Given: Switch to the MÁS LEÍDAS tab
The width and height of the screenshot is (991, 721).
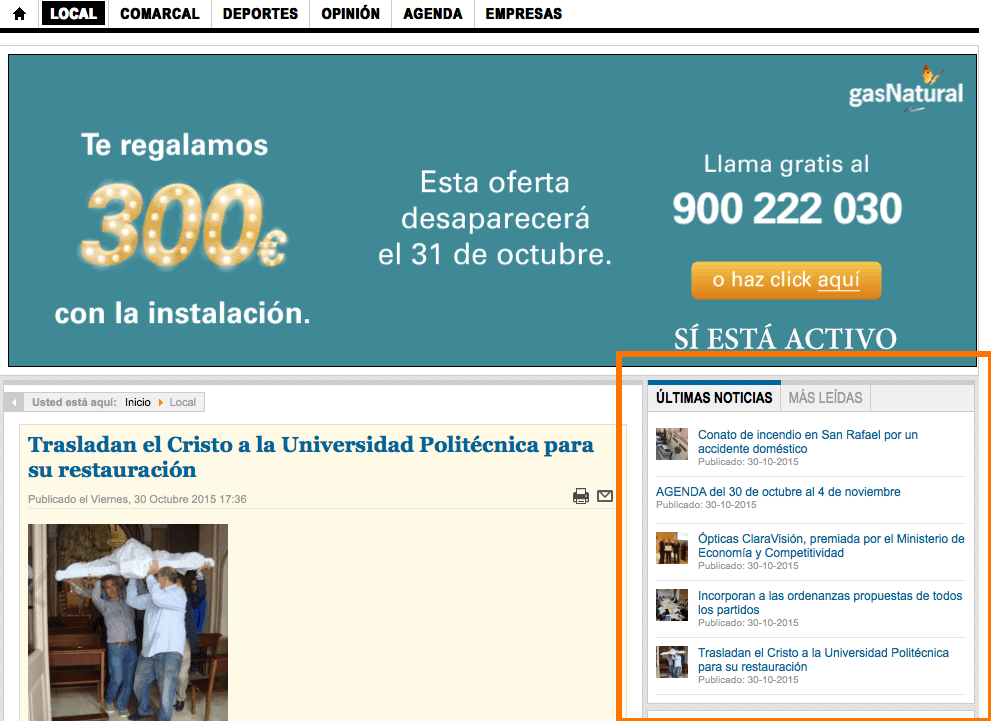Looking at the screenshot, I should click(x=825, y=397).
